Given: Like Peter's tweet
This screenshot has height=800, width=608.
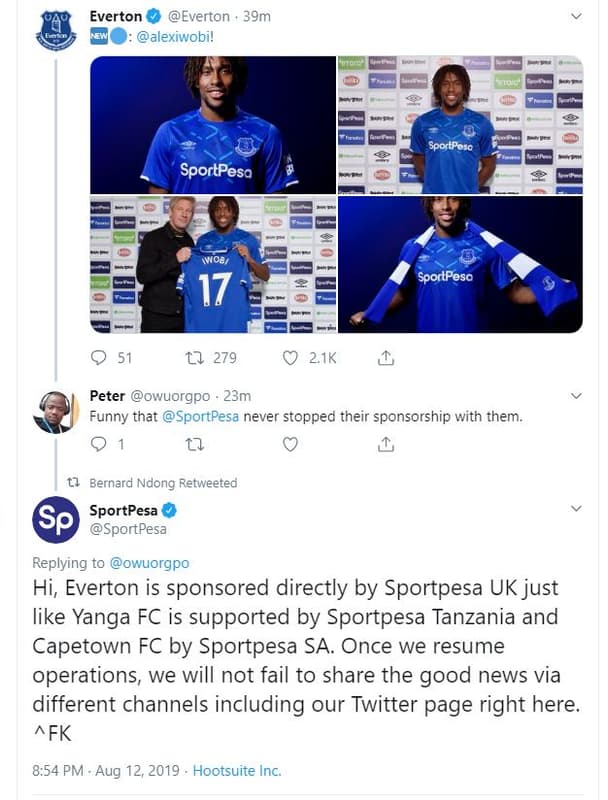Looking at the screenshot, I should pyautogui.click(x=290, y=445).
